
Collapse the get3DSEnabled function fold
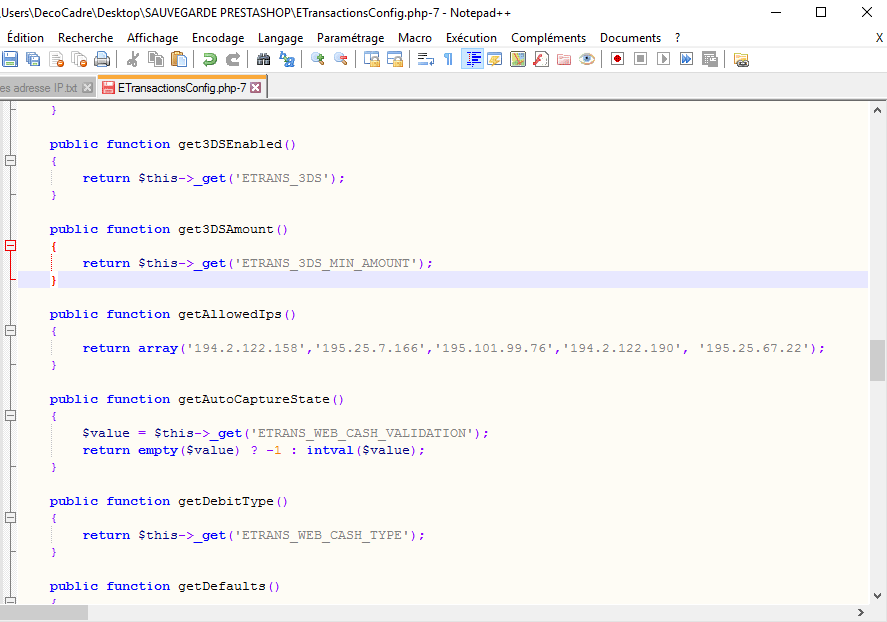10,161
